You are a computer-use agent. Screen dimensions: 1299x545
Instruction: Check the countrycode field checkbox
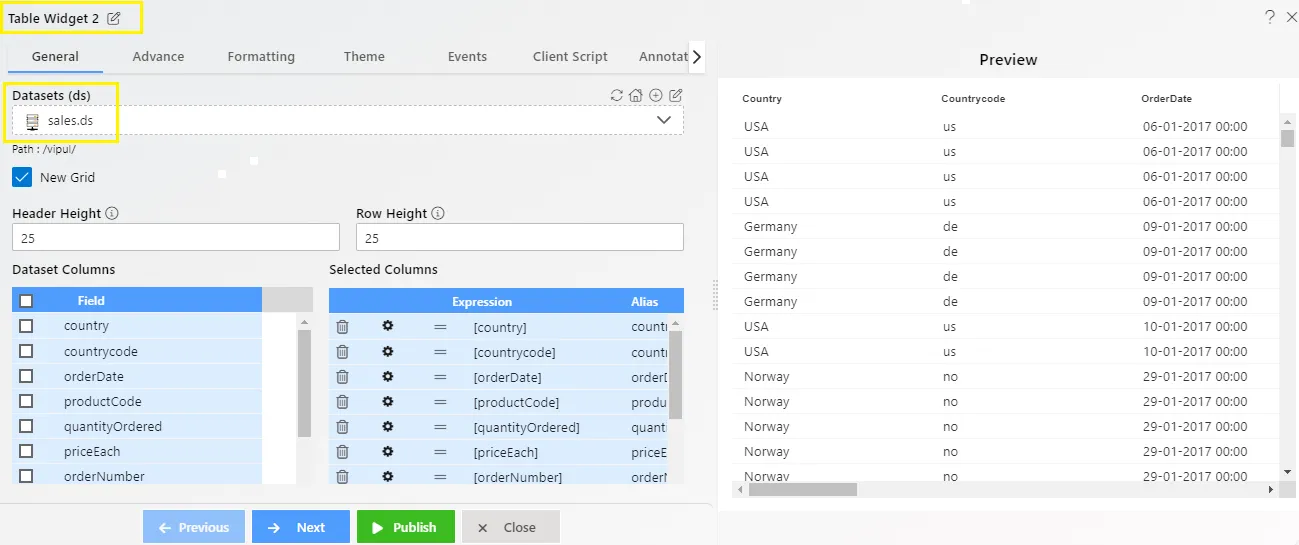pos(26,351)
